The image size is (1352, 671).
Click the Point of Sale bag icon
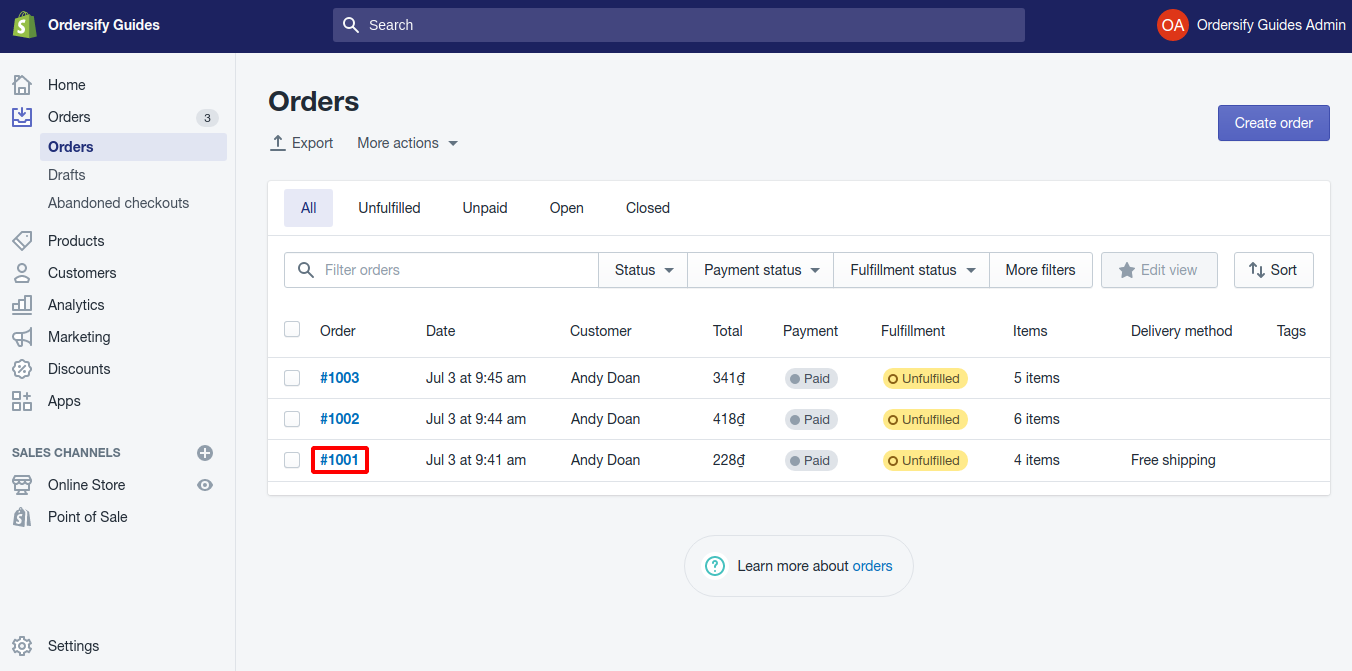point(22,517)
